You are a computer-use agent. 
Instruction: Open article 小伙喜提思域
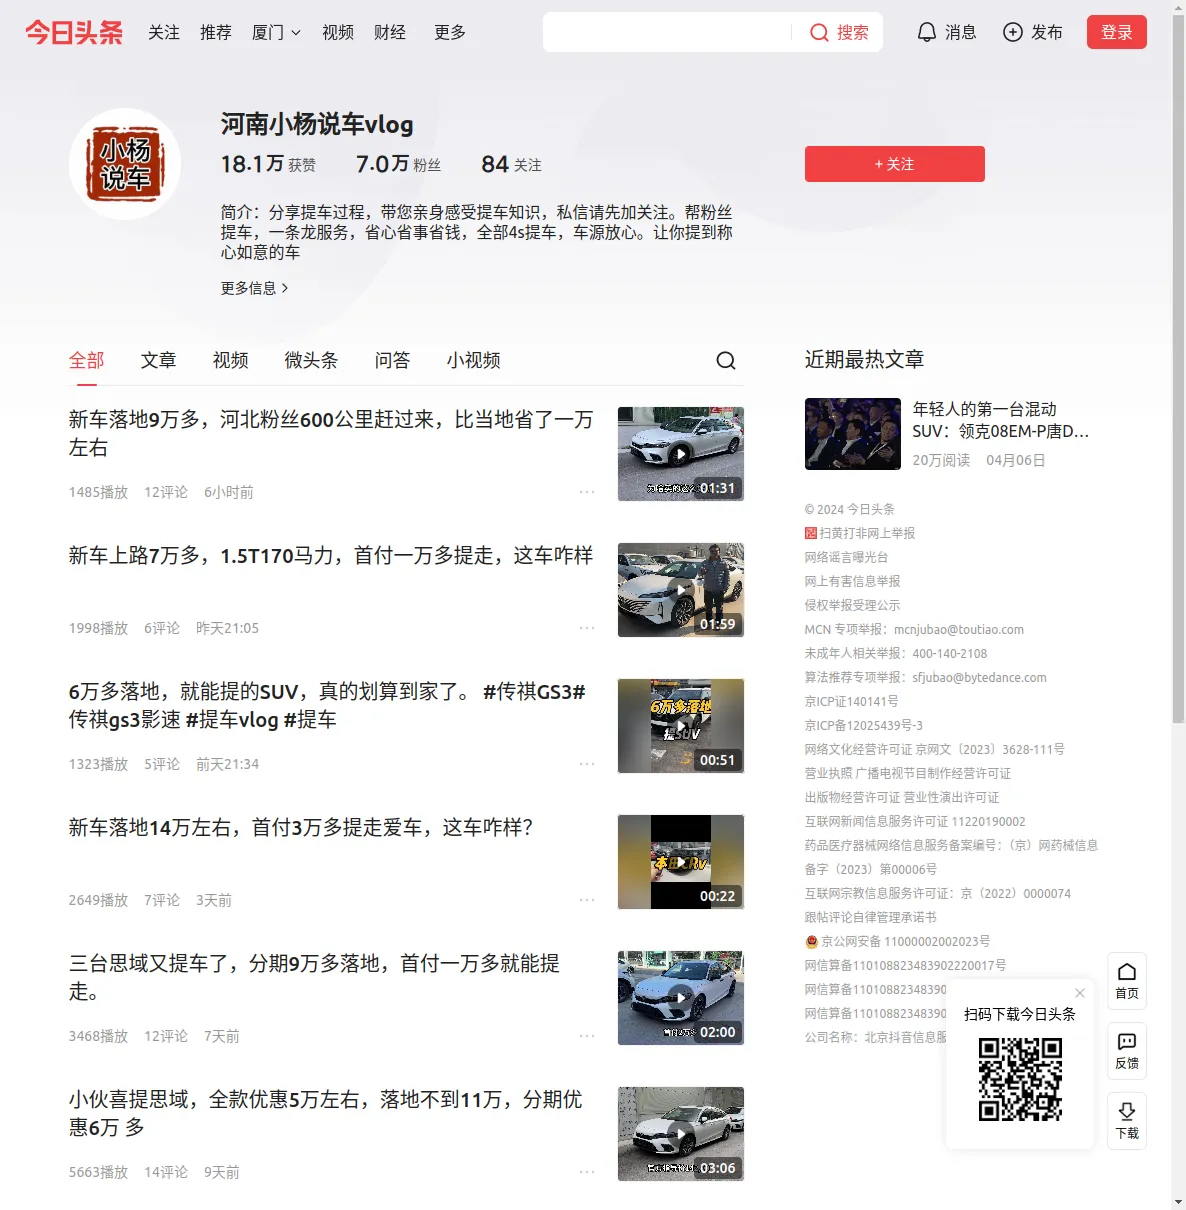coord(326,1113)
